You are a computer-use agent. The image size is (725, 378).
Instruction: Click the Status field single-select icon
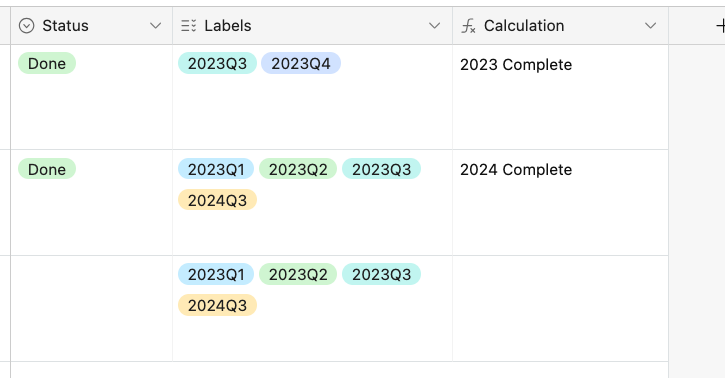[26, 26]
